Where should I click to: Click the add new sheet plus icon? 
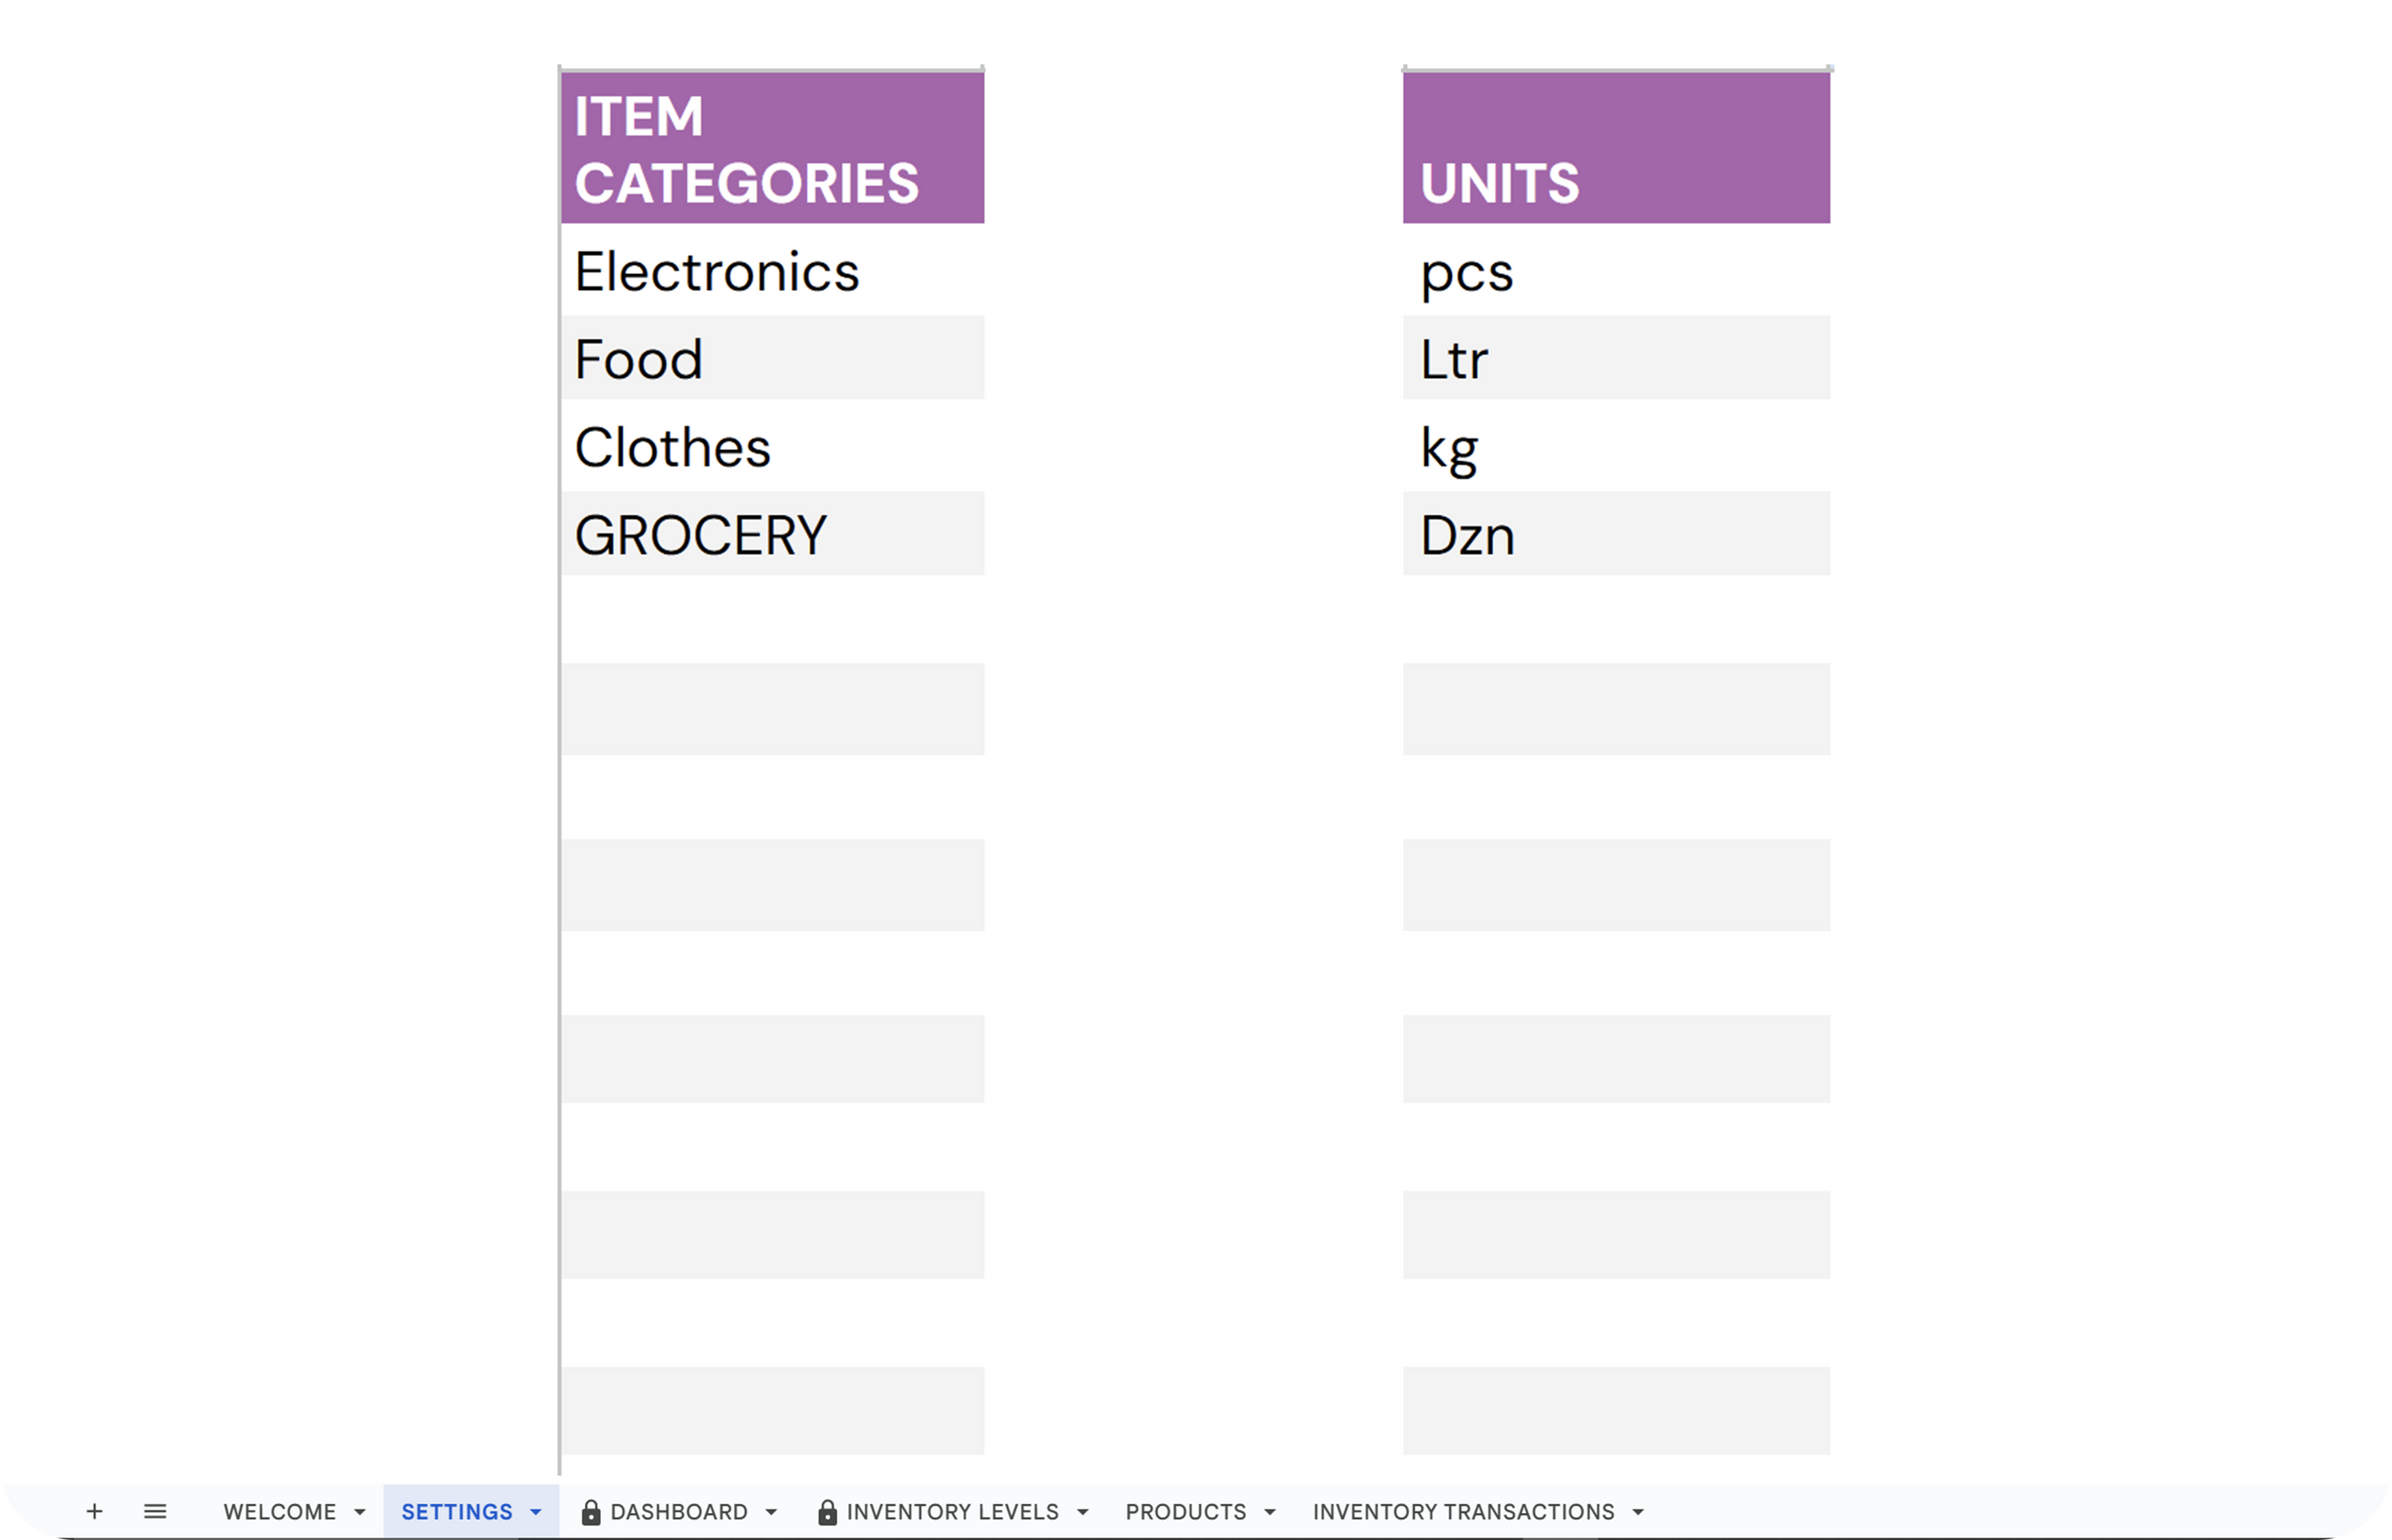tap(94, 1511)
